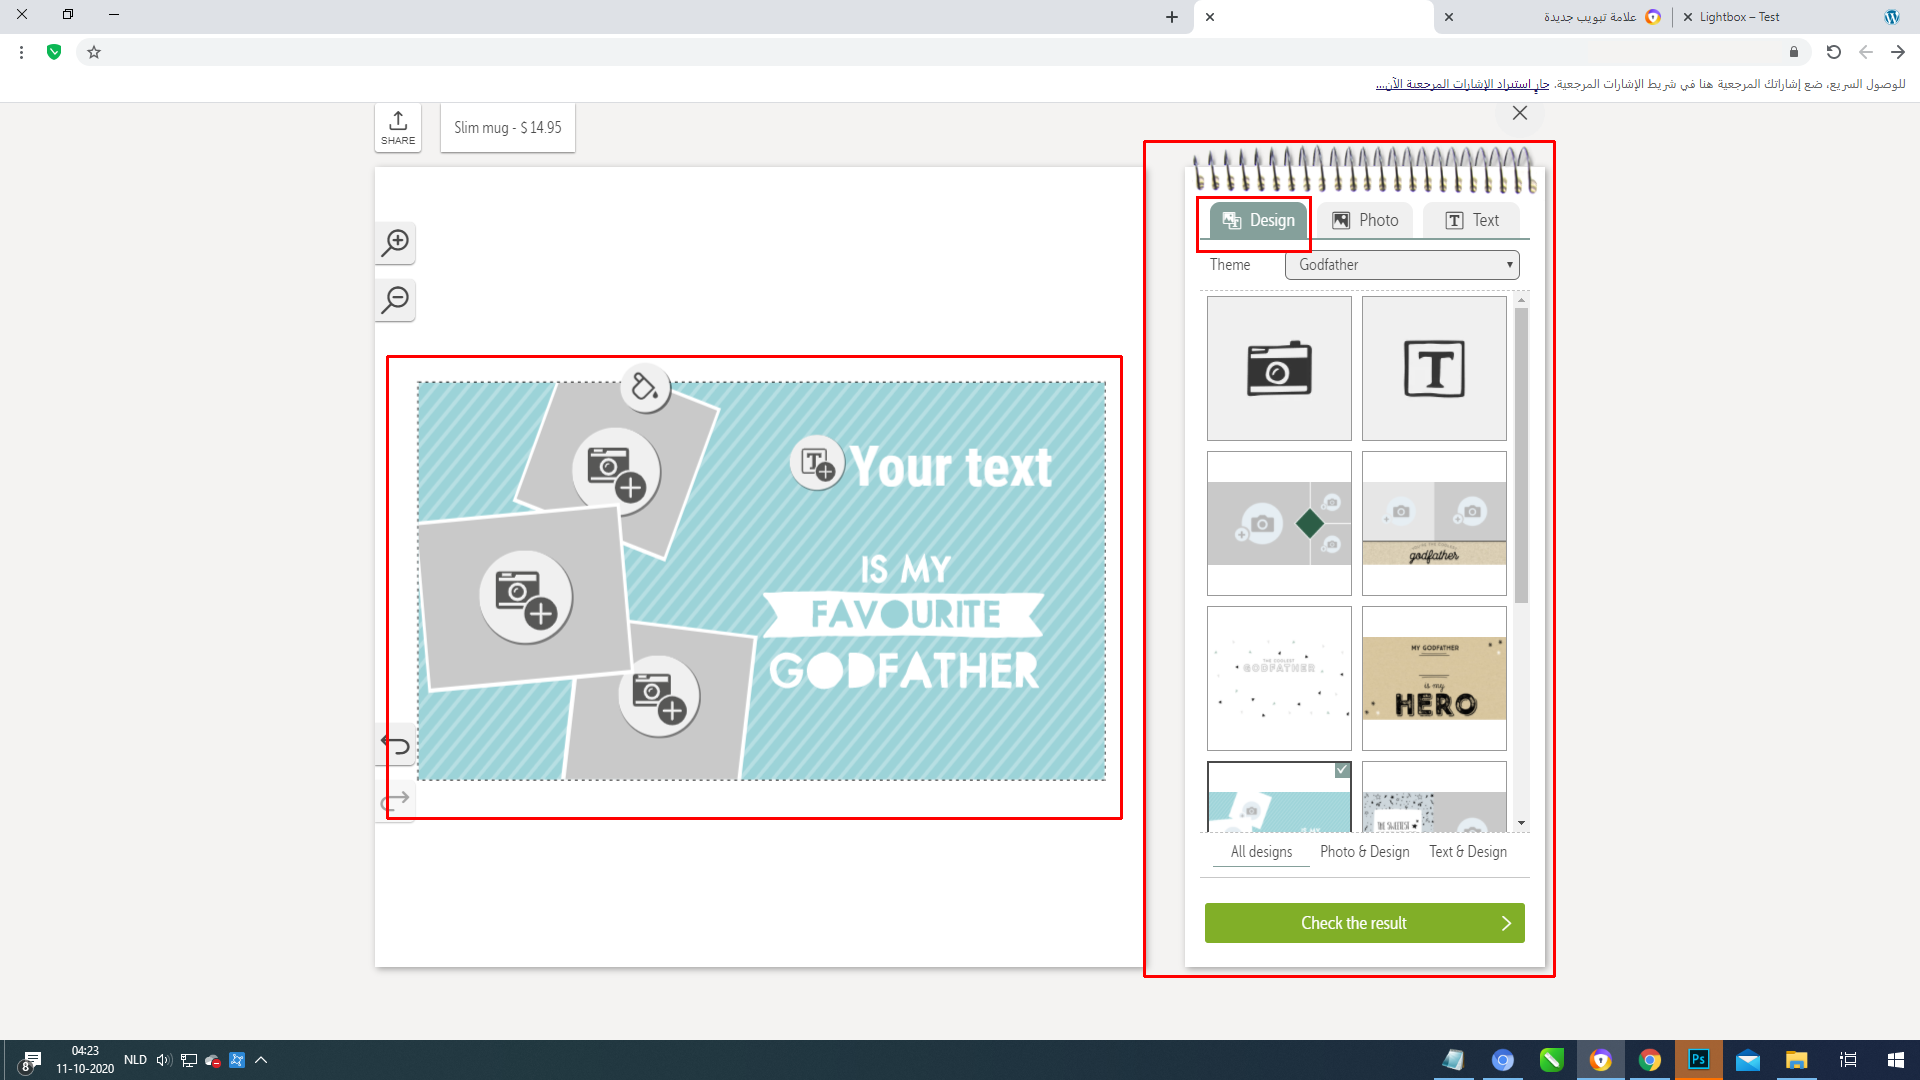Select the HERO godfather design thumbnail
The image size is (1920, 1080).
[1434, 678]
